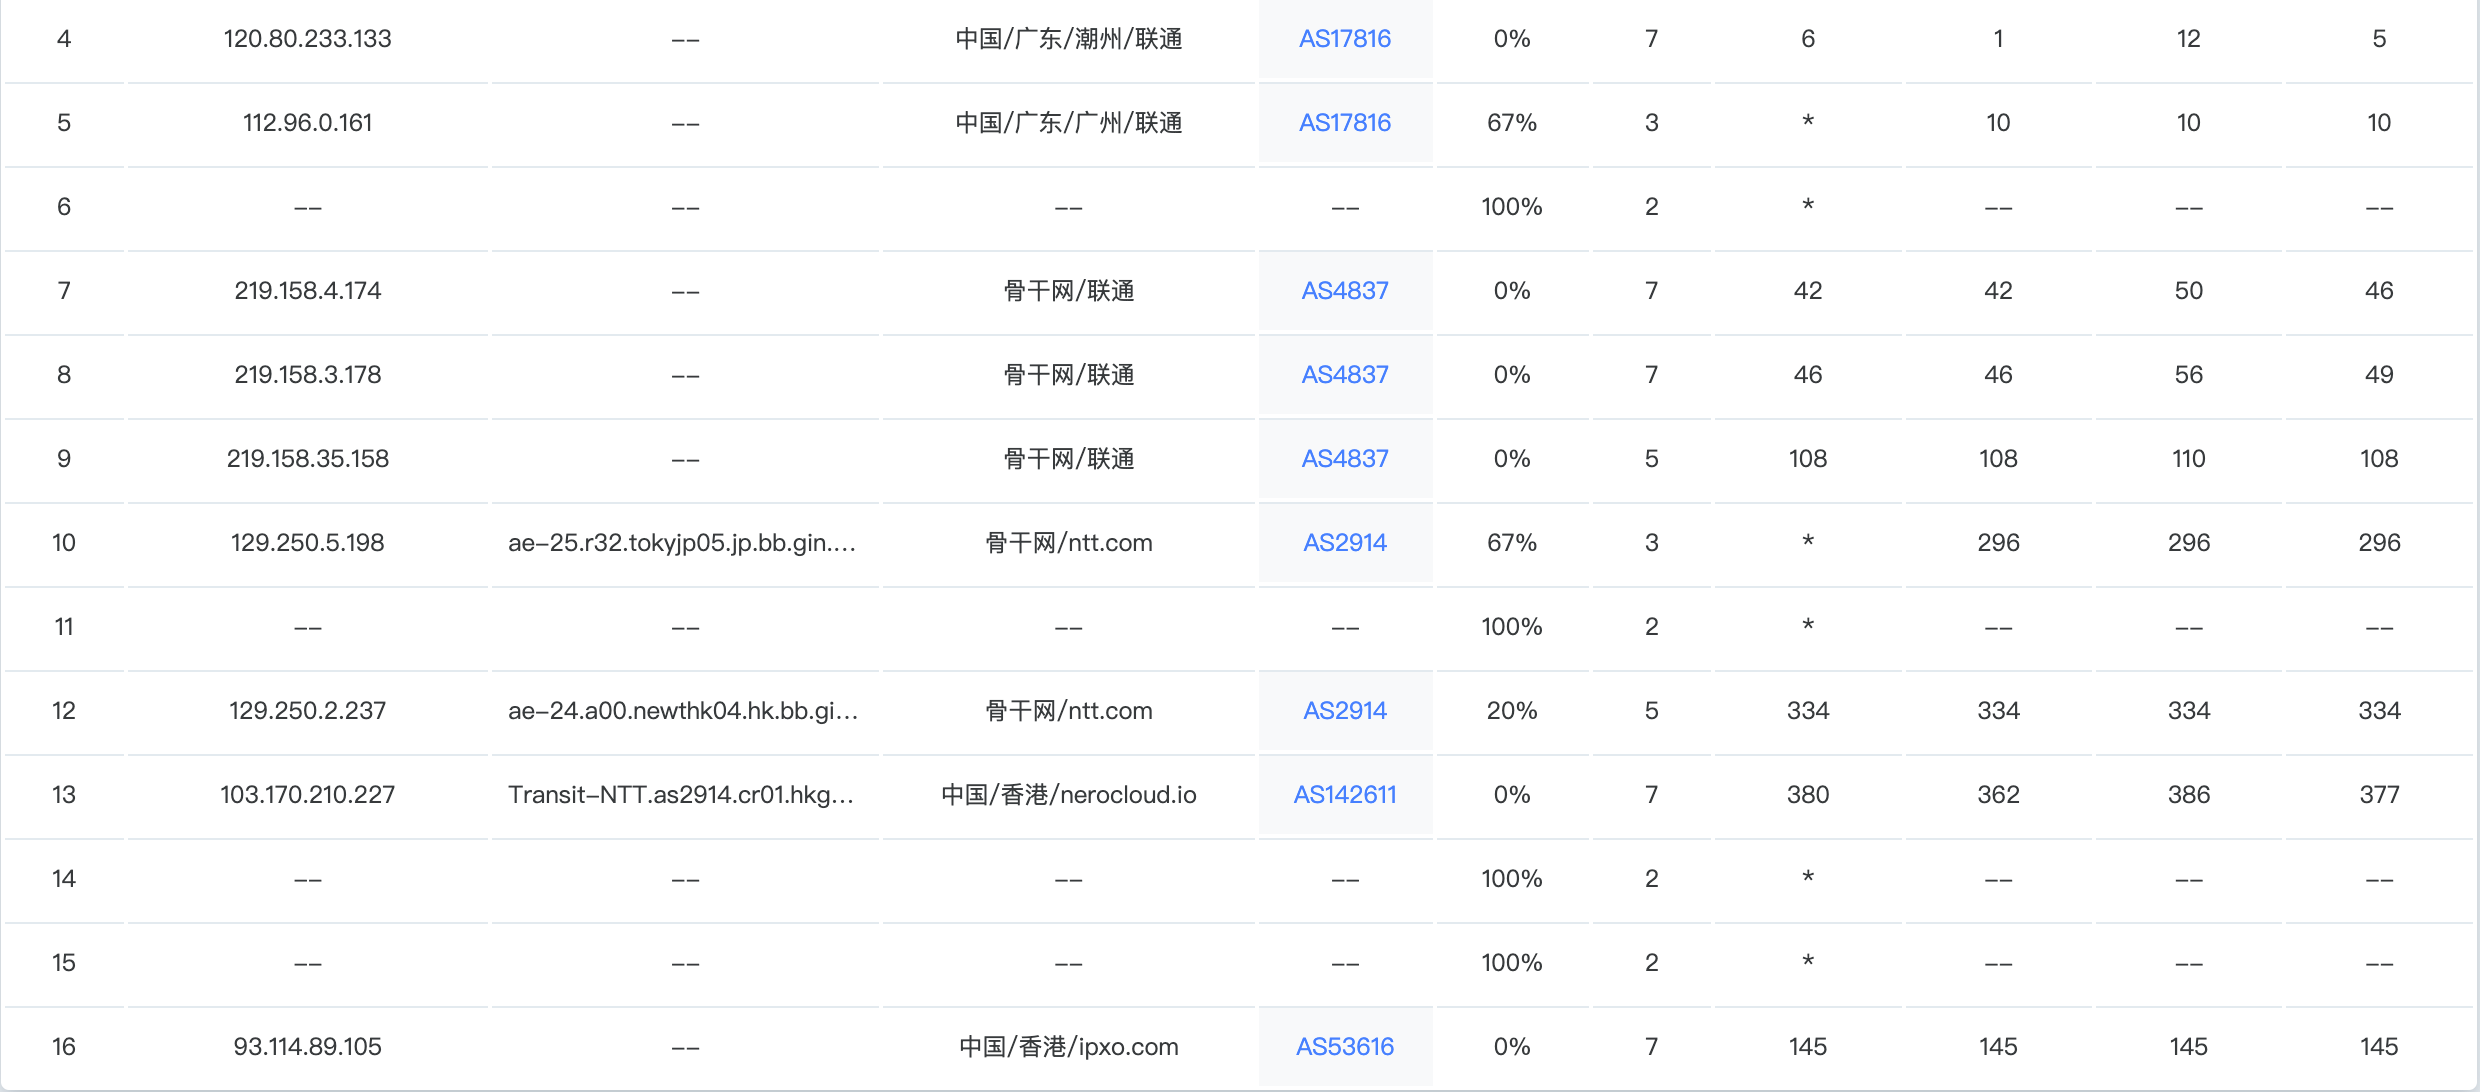Viewport: 2480px width, 1092px height.
Task: Click IP 129.250.5.198 in hop 10
Action: (x=307, y=543)
